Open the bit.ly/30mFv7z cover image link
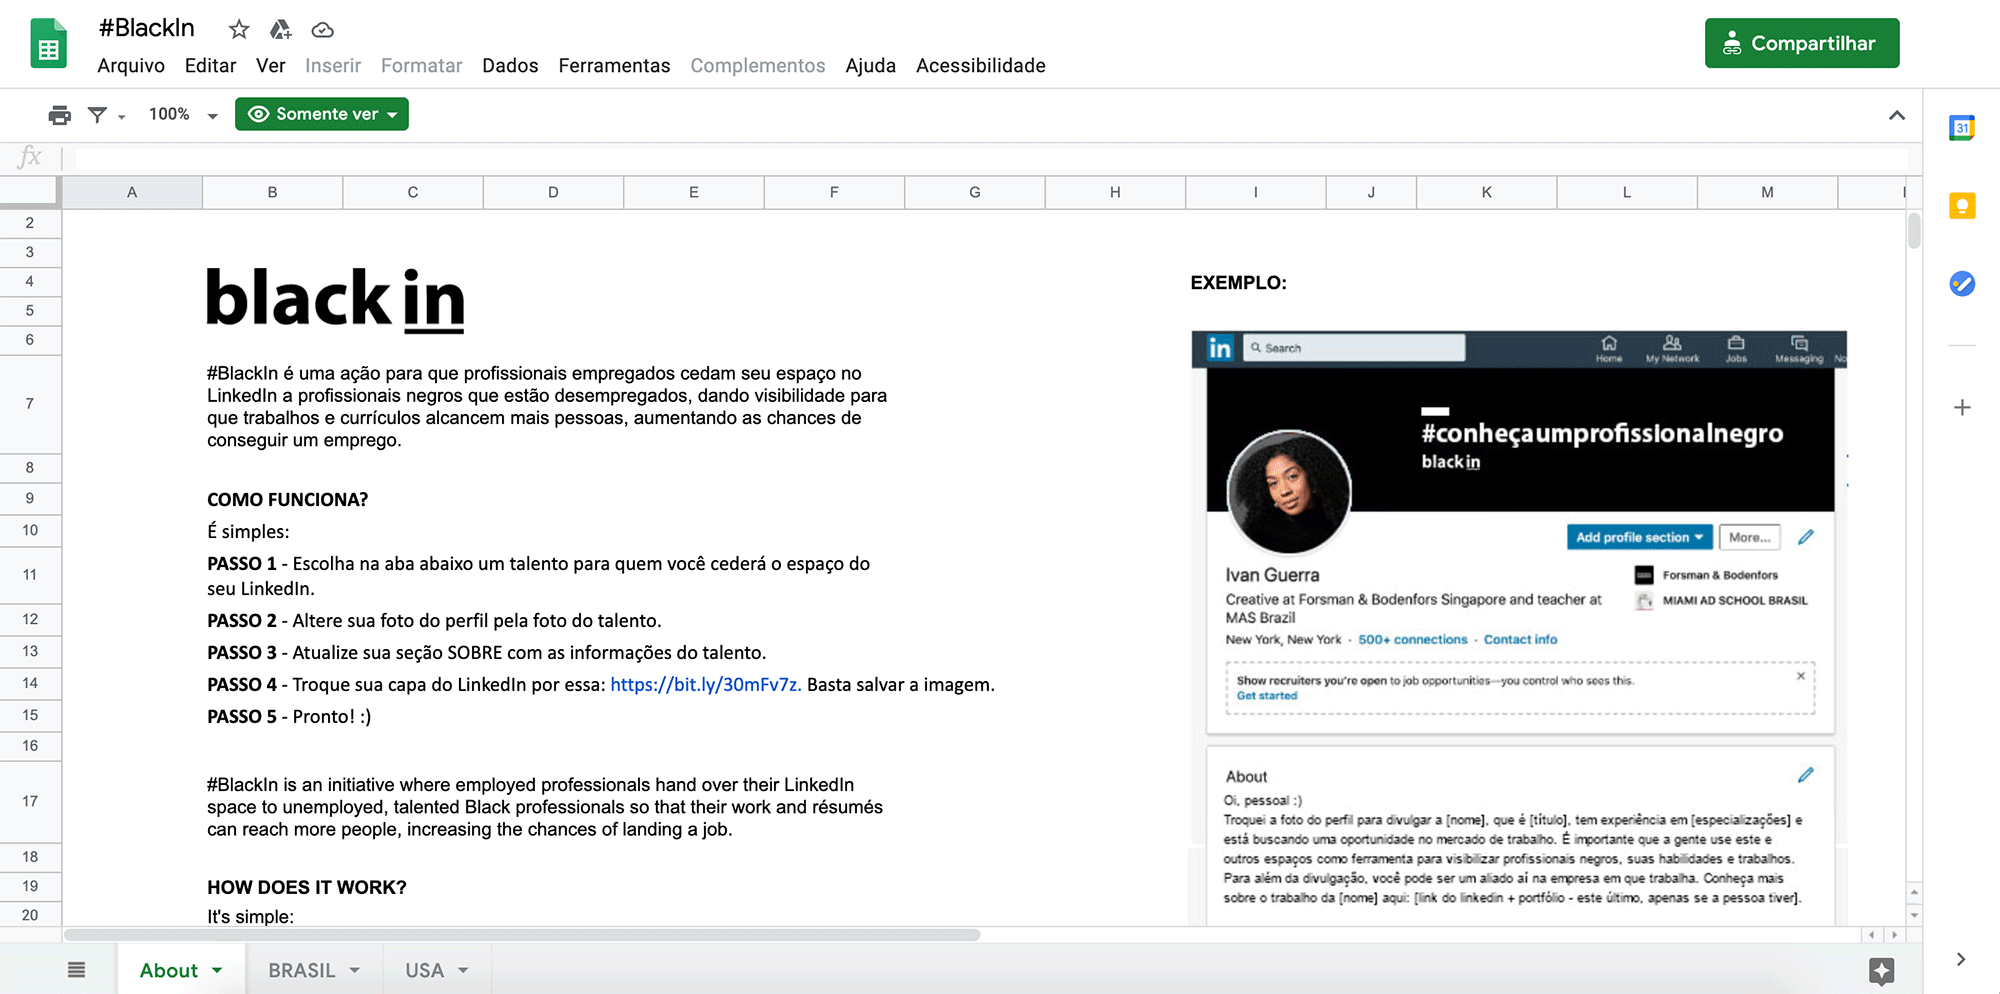The height and width of the screenshot is (994, 2000). 705,685
